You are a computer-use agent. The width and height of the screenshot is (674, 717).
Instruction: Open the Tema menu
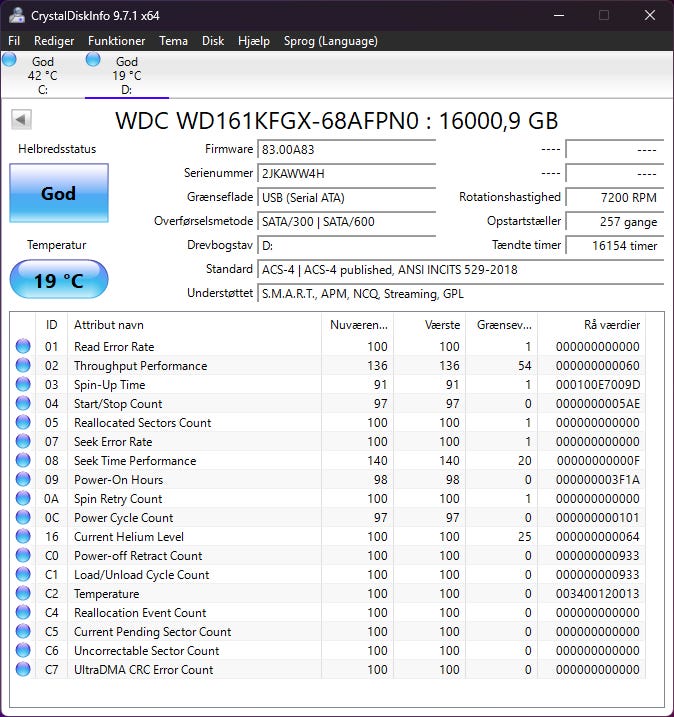[173, 41]
